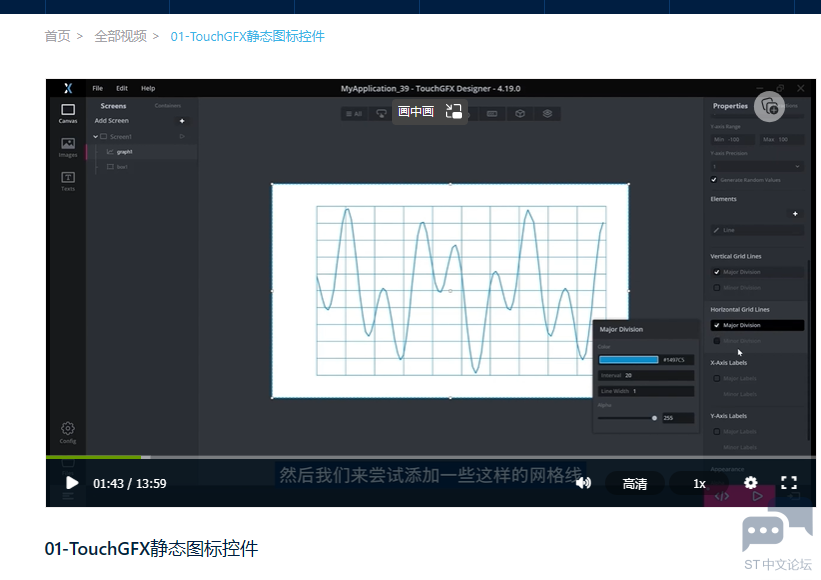The image size is (821, 580).
Task: Open the Config gear in the sidebar
Action: tap(68, 432)
